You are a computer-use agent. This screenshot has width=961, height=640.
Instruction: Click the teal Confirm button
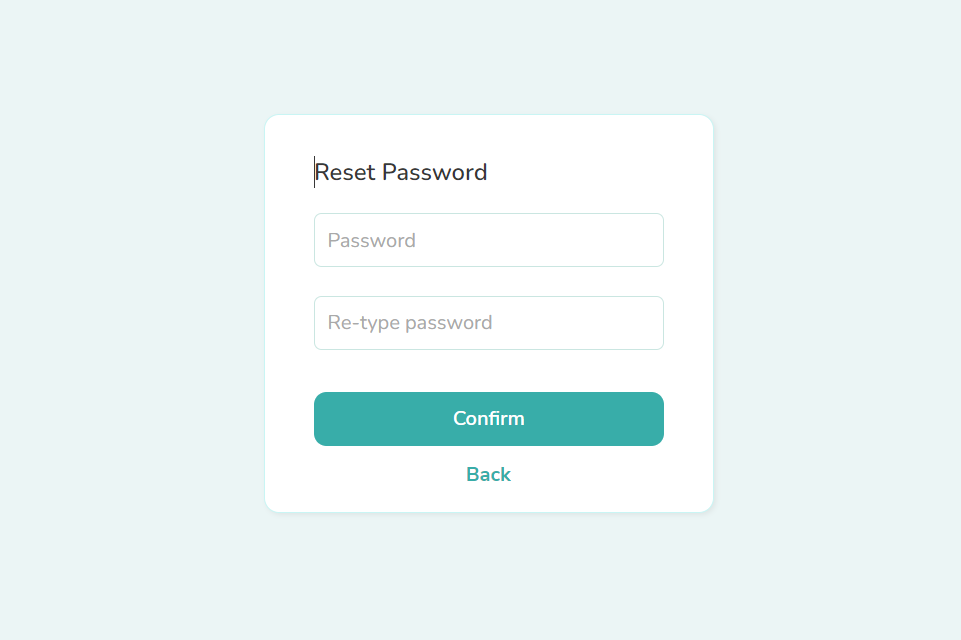coord(488,419)
